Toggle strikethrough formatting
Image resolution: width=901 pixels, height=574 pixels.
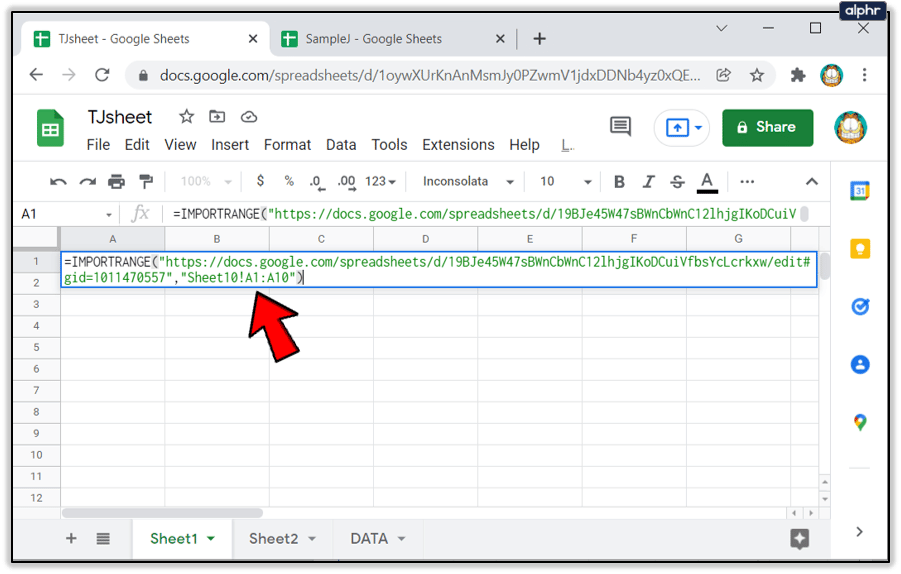(677, 182)
